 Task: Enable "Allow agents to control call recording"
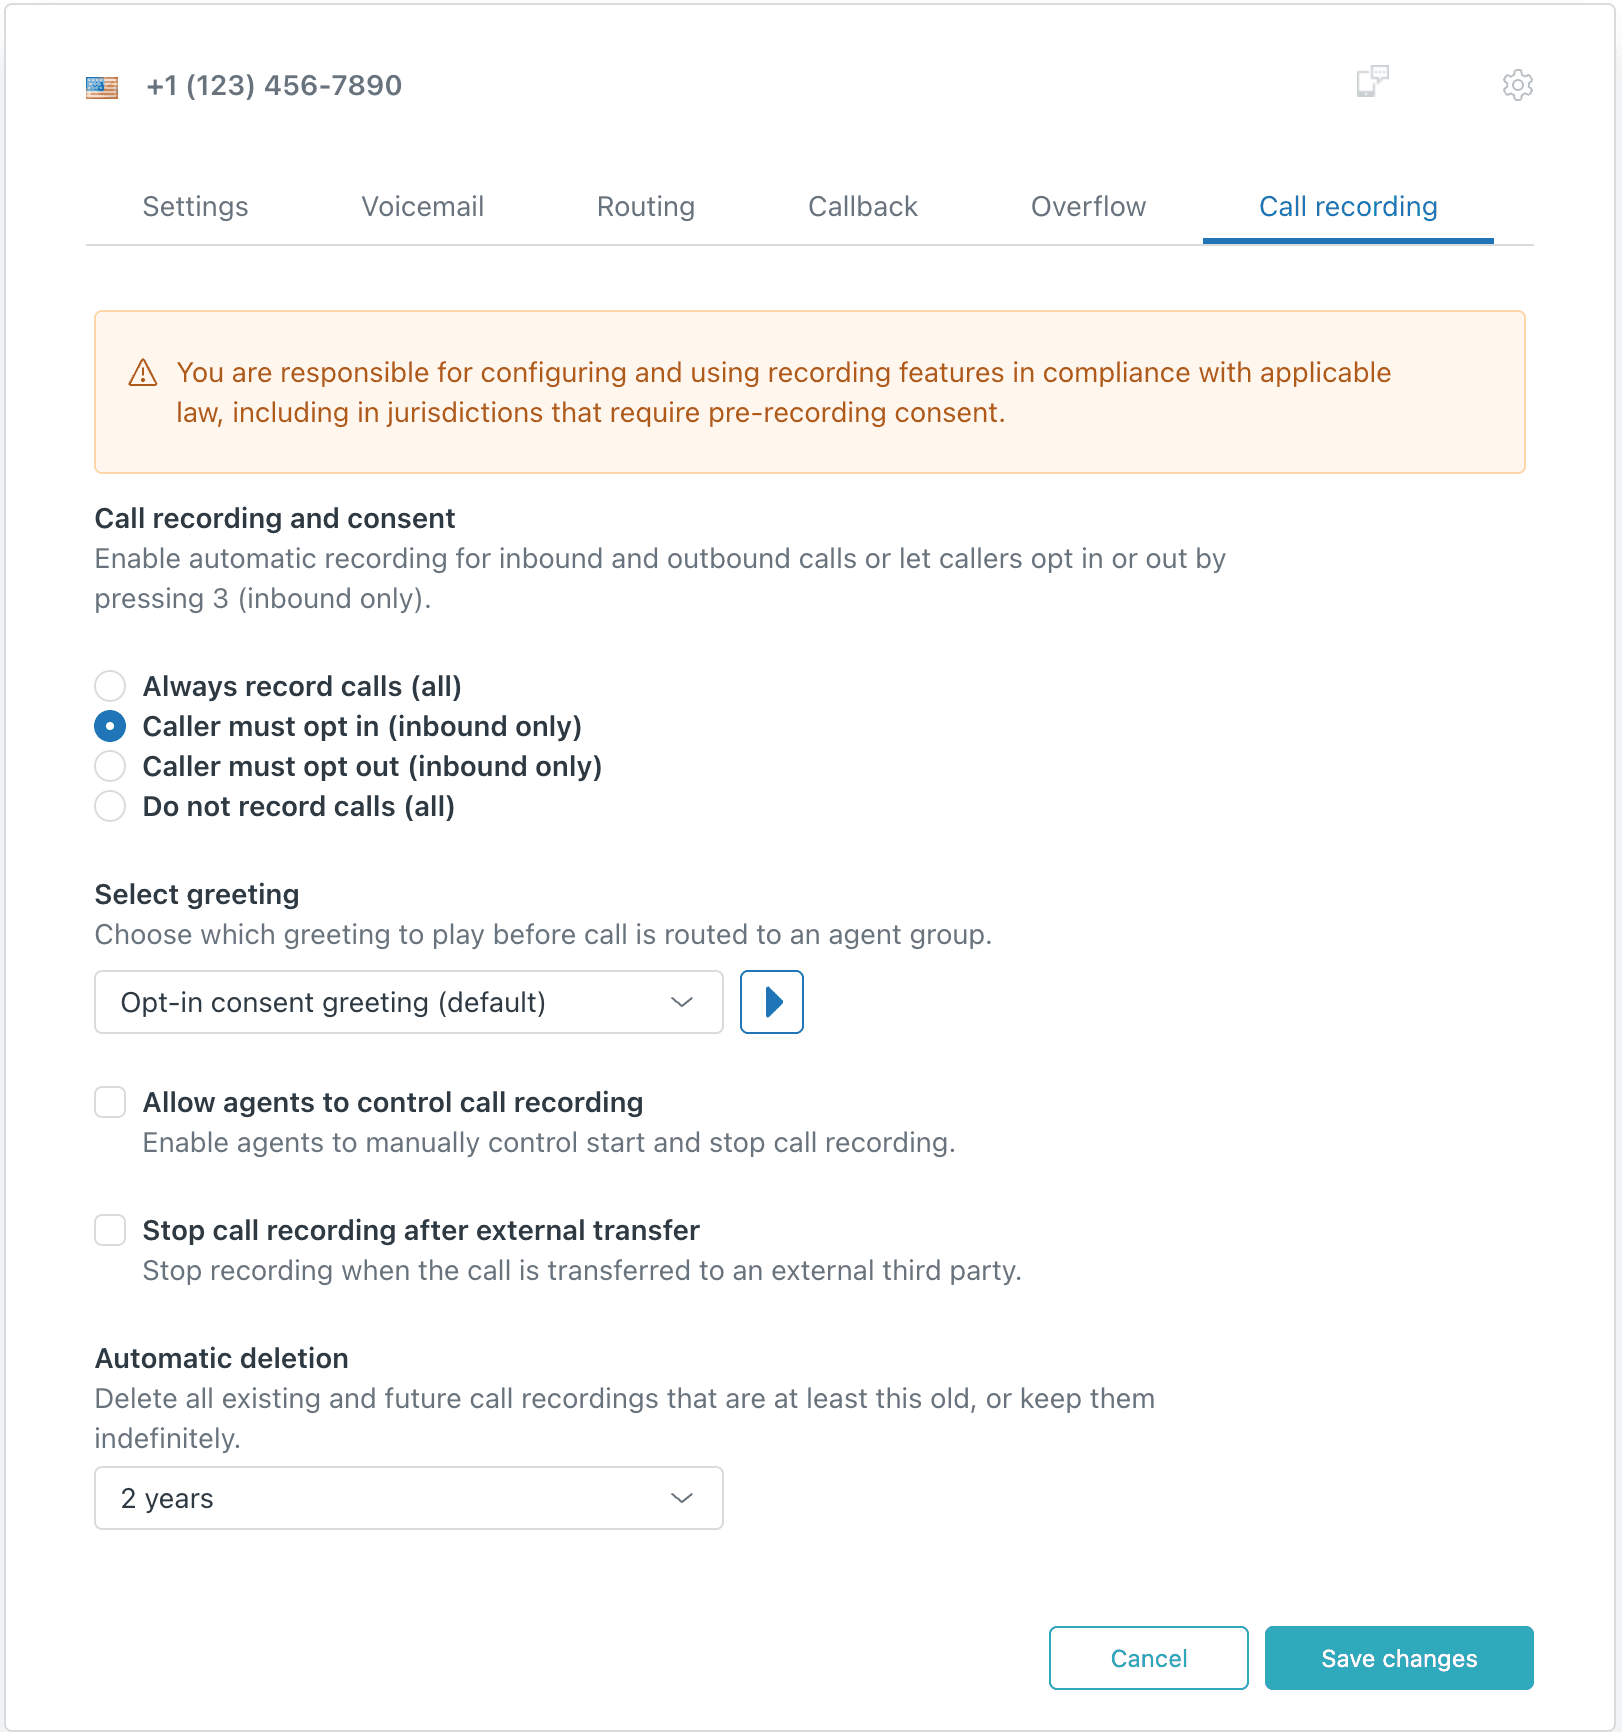(110, 1102)
